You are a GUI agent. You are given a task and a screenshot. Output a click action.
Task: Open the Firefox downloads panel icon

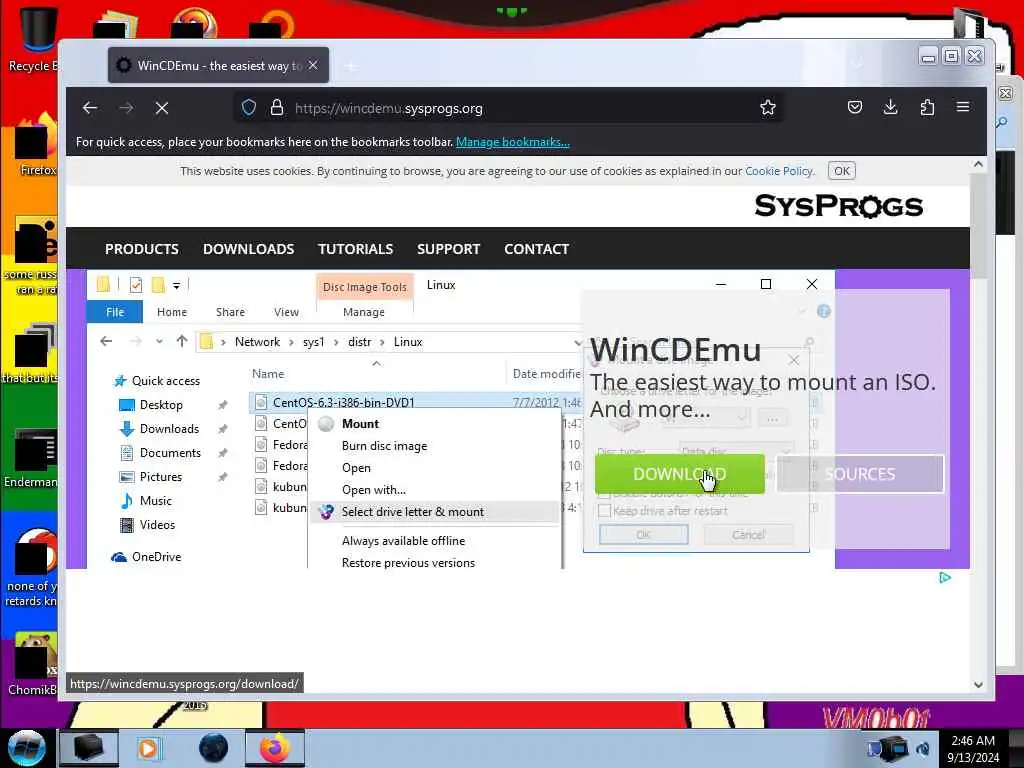(890, 107)
